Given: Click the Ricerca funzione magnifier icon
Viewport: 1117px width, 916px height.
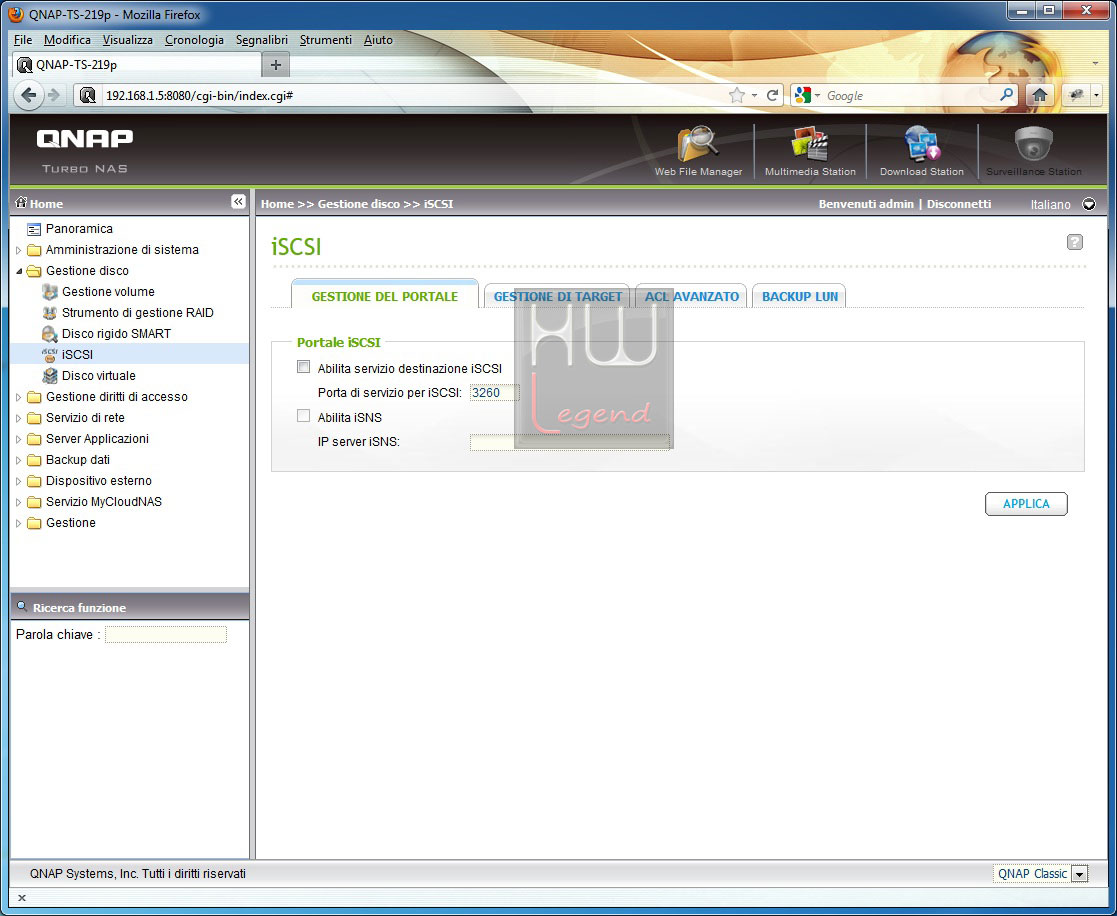Looking at the screenshot, I should [x=22, y=607].
